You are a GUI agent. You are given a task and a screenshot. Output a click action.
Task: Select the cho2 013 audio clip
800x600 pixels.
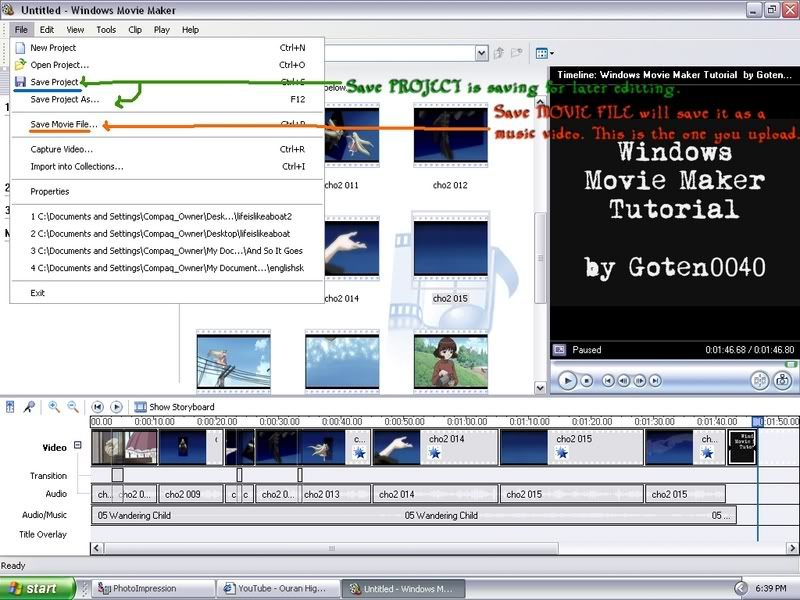click(336, 494)
